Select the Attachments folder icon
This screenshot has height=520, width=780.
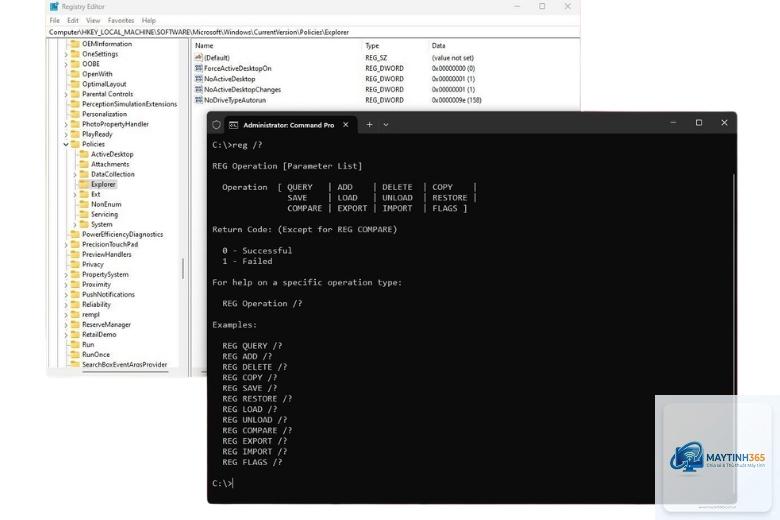click(84, 164)
